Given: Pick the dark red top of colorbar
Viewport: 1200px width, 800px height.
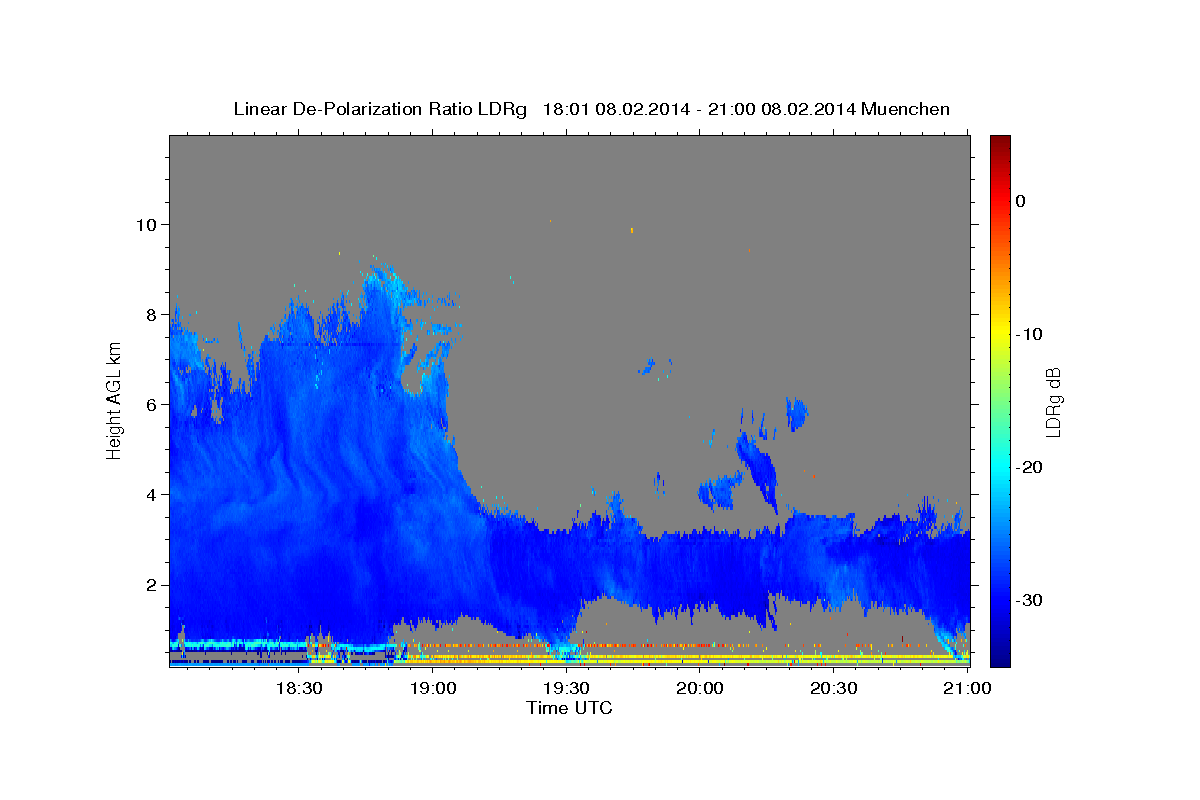Looking at the screenshot, I should tap(1000, 142).
